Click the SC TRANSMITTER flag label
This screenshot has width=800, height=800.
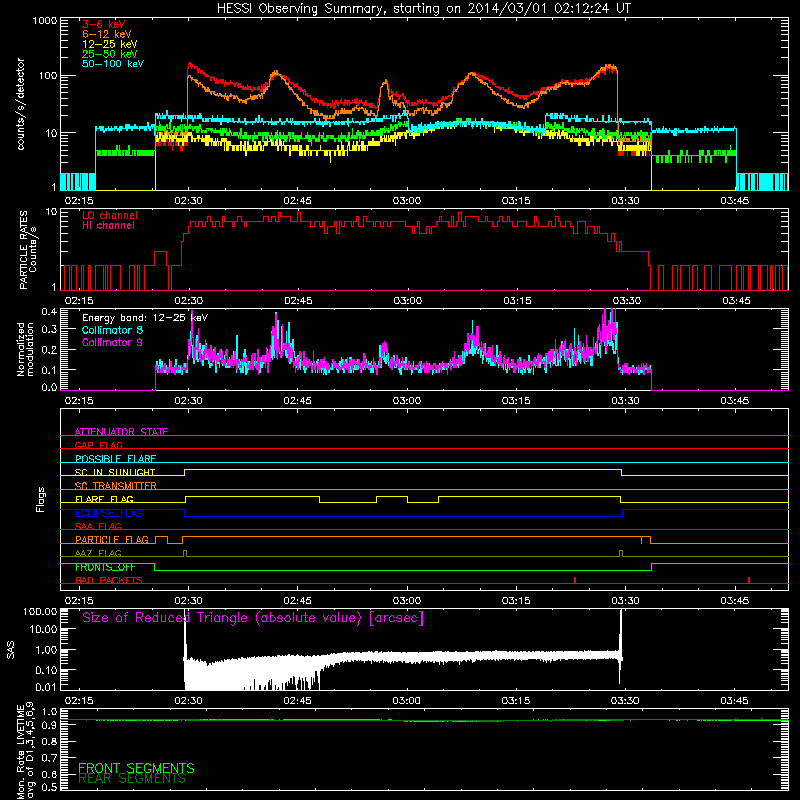[x=115, y=485]
